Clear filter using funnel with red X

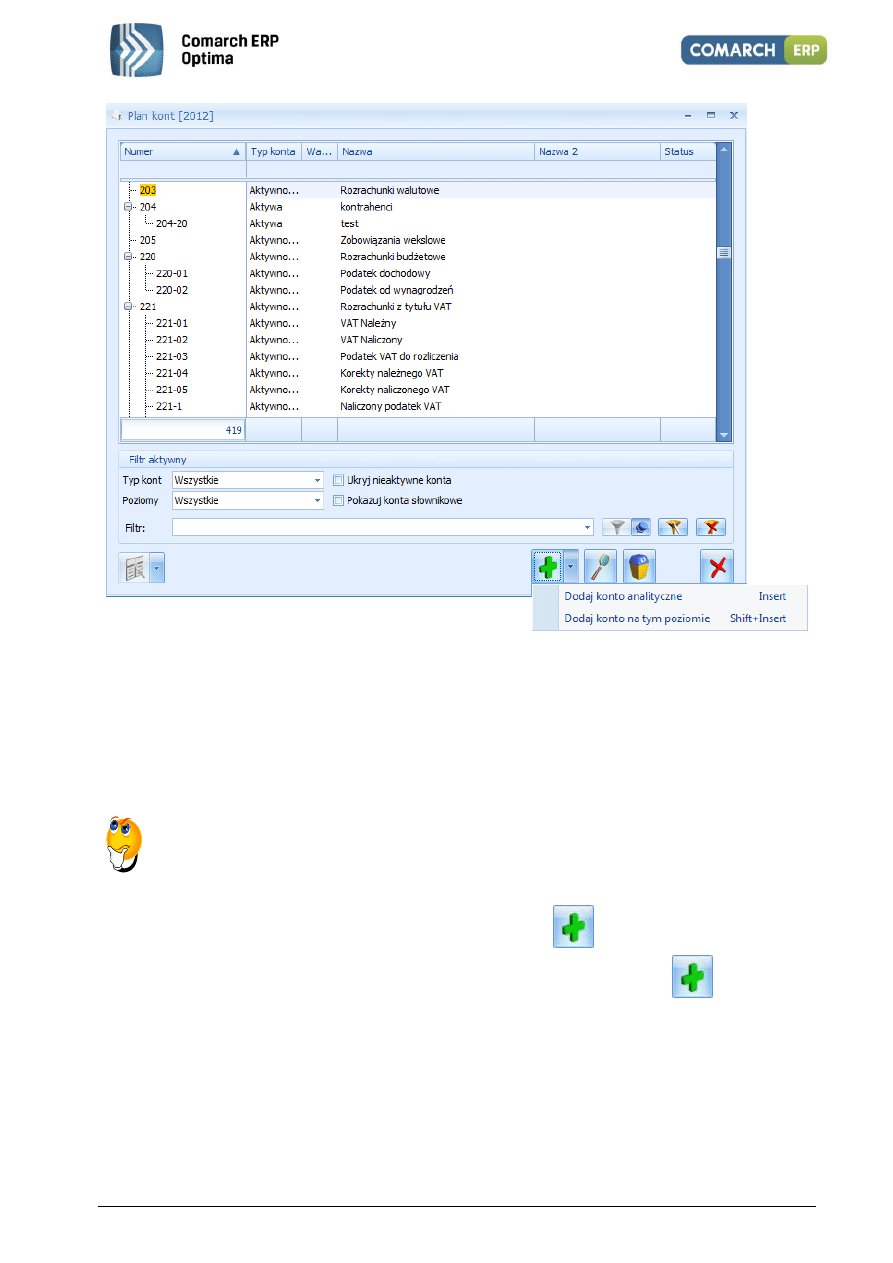click(x=712, y=527)
